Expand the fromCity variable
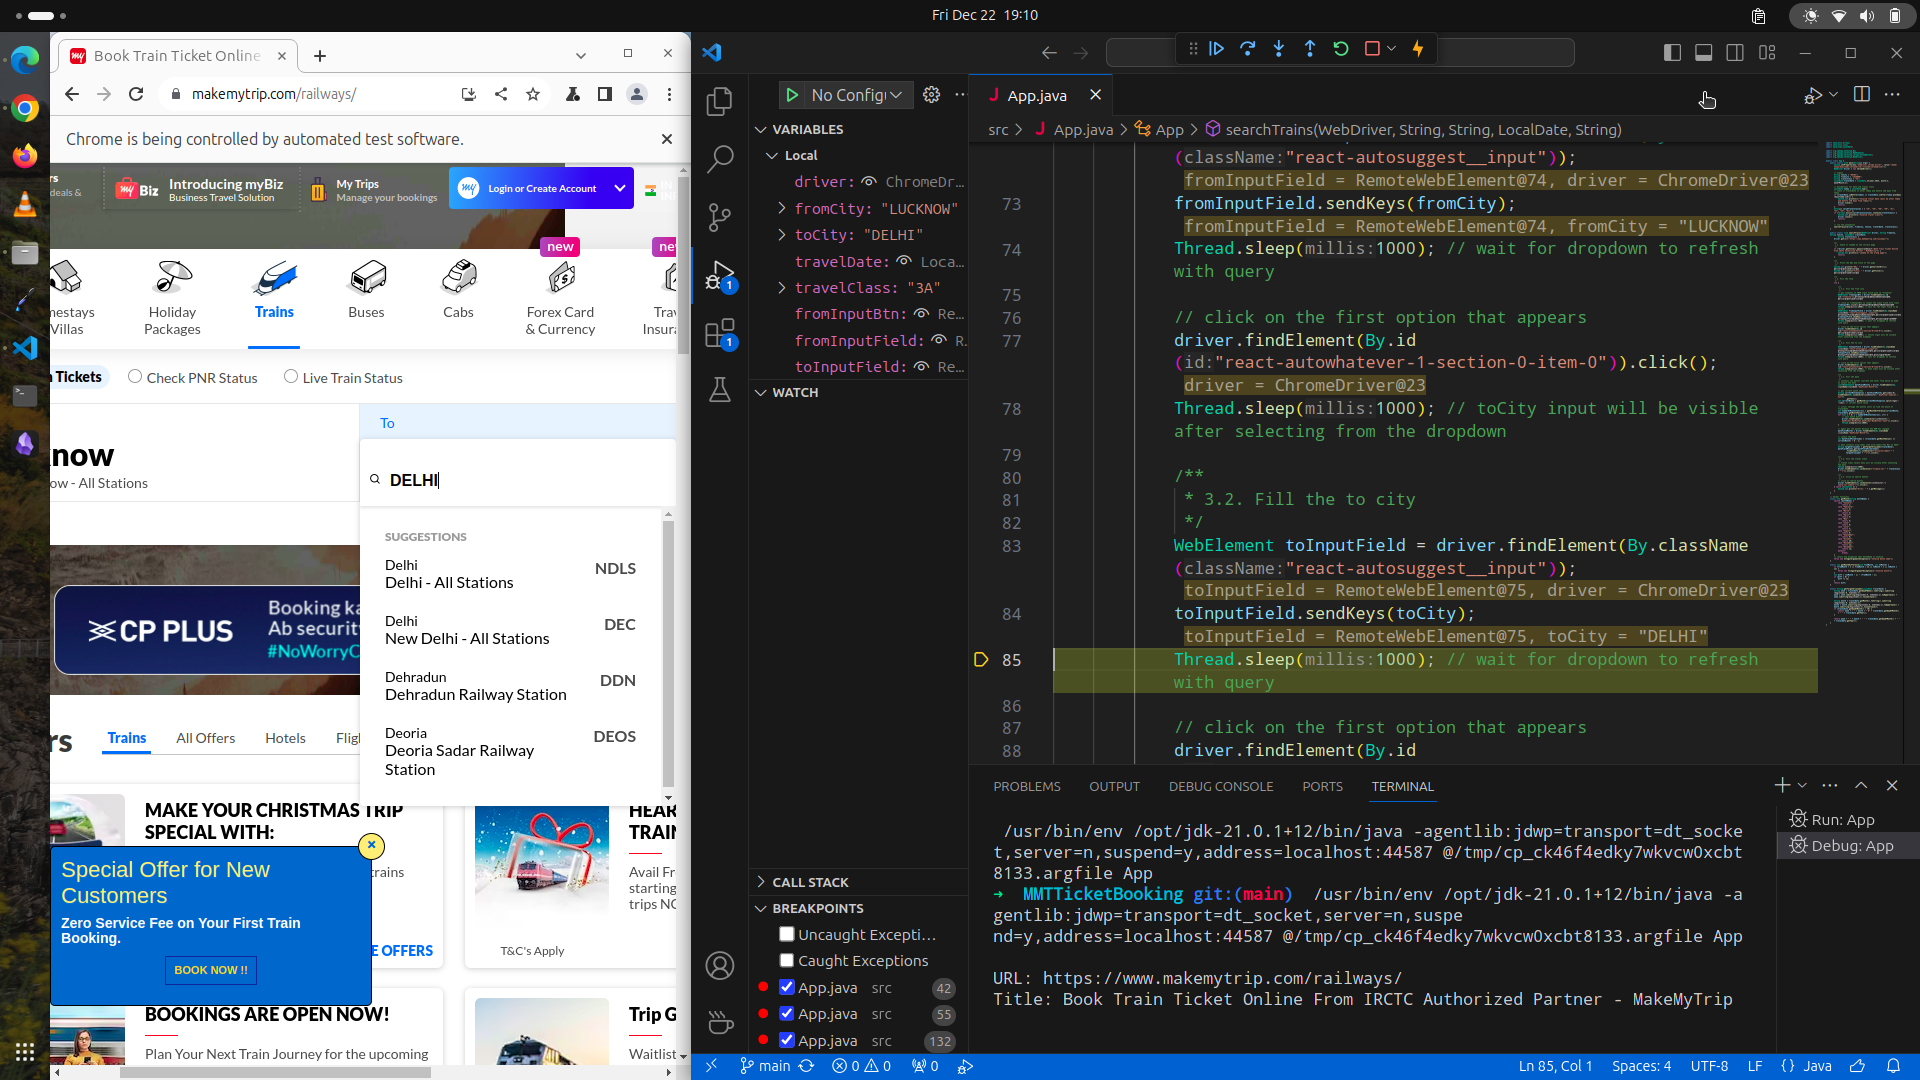Image resolution: width=1920 pixels, height=1080 pixels. tap(782, 208)
